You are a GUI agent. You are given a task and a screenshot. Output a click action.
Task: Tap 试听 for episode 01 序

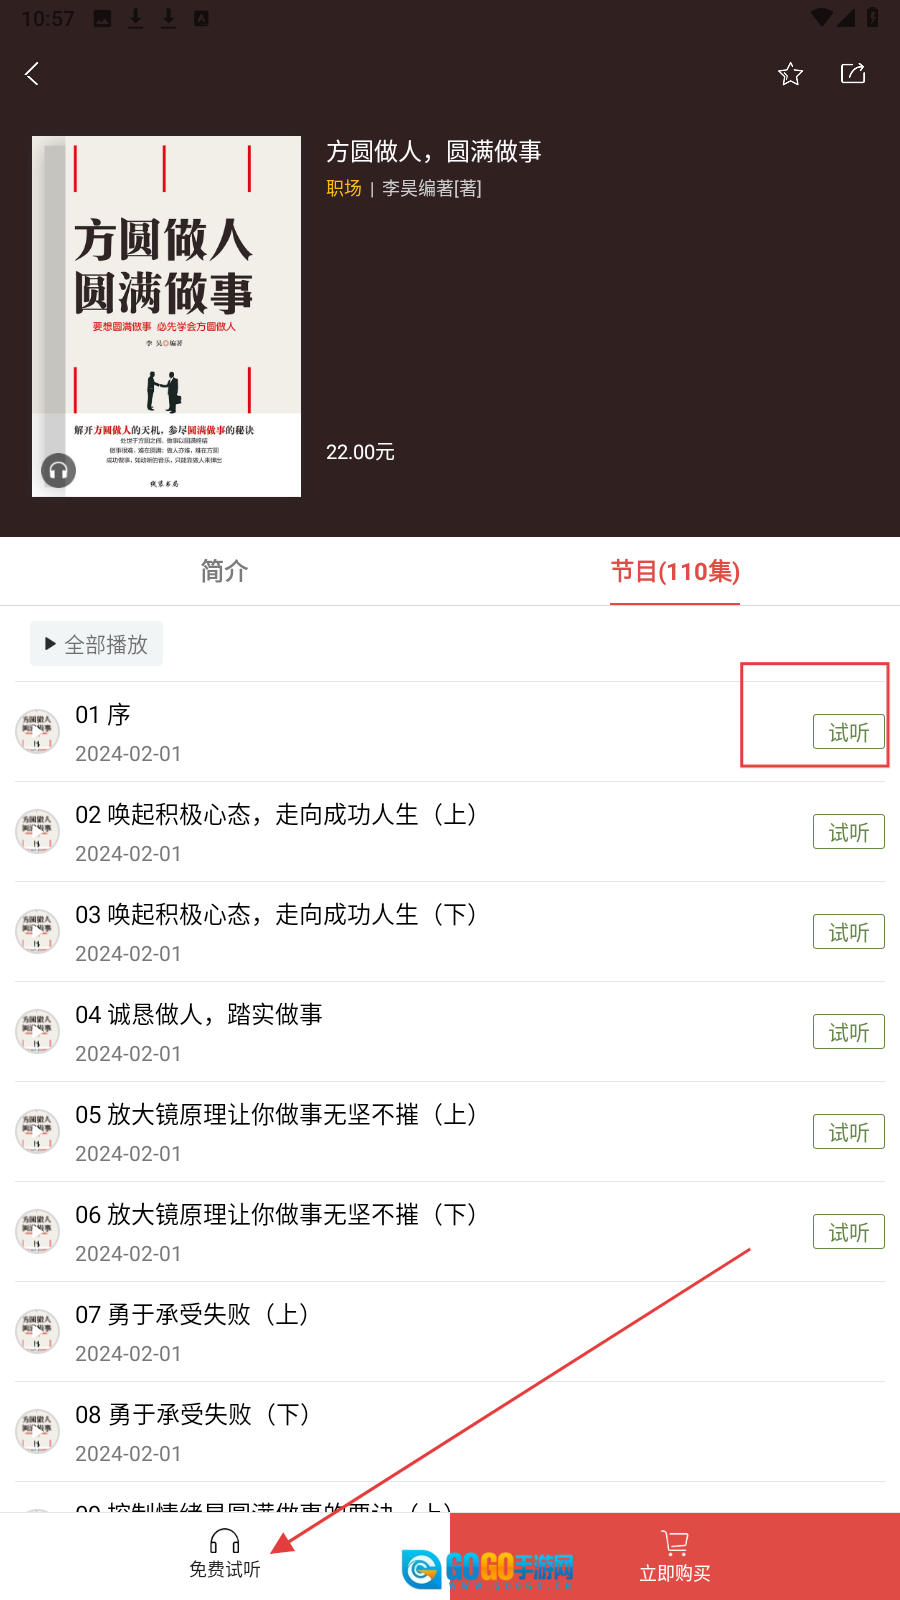(849, 732)
